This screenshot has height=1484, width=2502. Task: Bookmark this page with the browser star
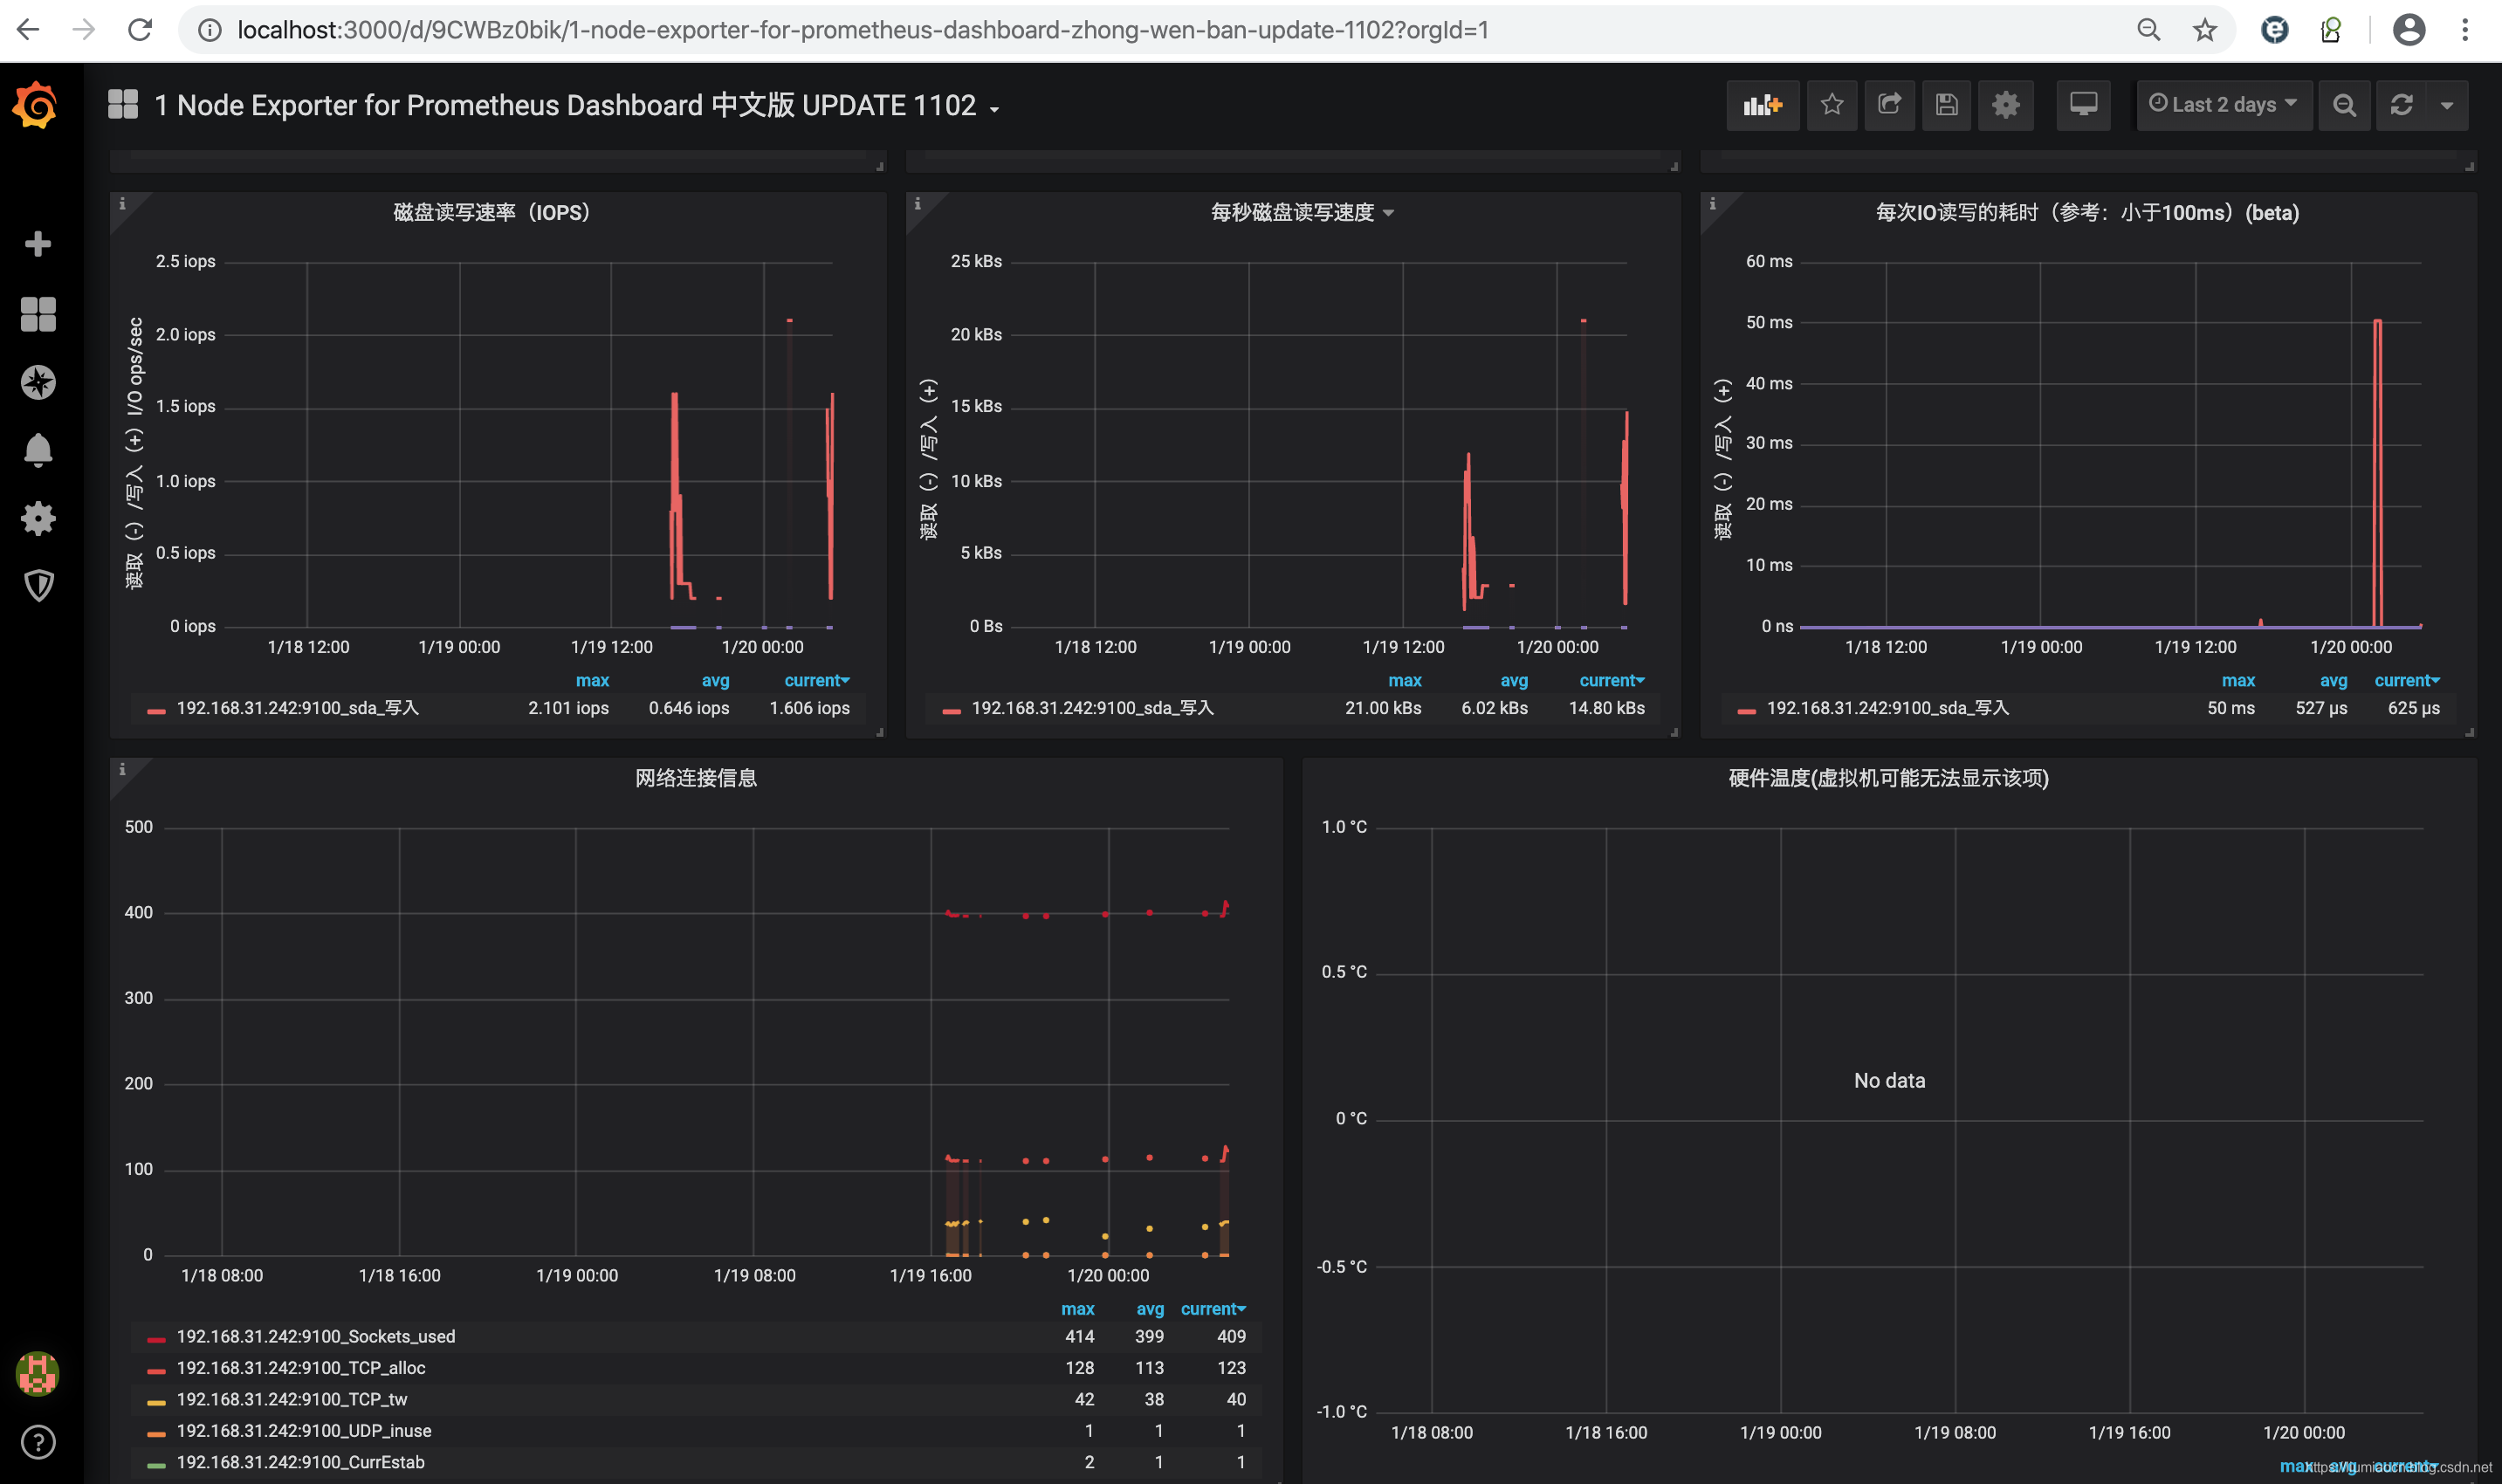click(2204, 30)
